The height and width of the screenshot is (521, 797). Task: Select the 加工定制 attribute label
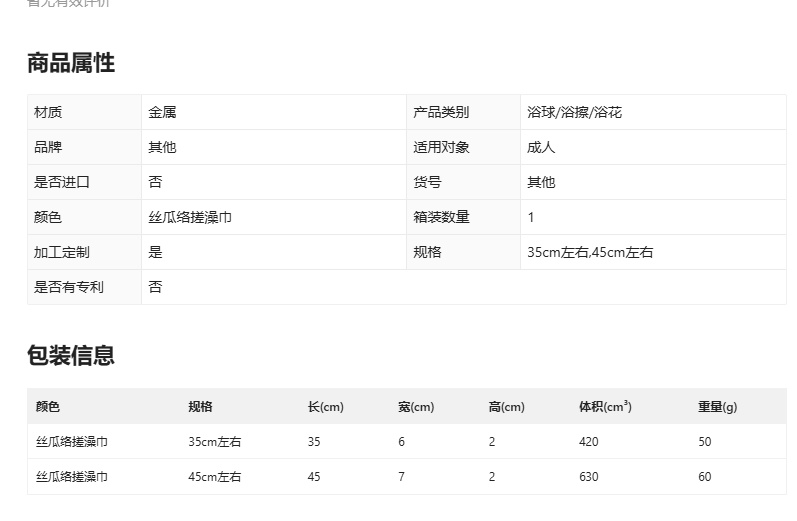point(62,252)
